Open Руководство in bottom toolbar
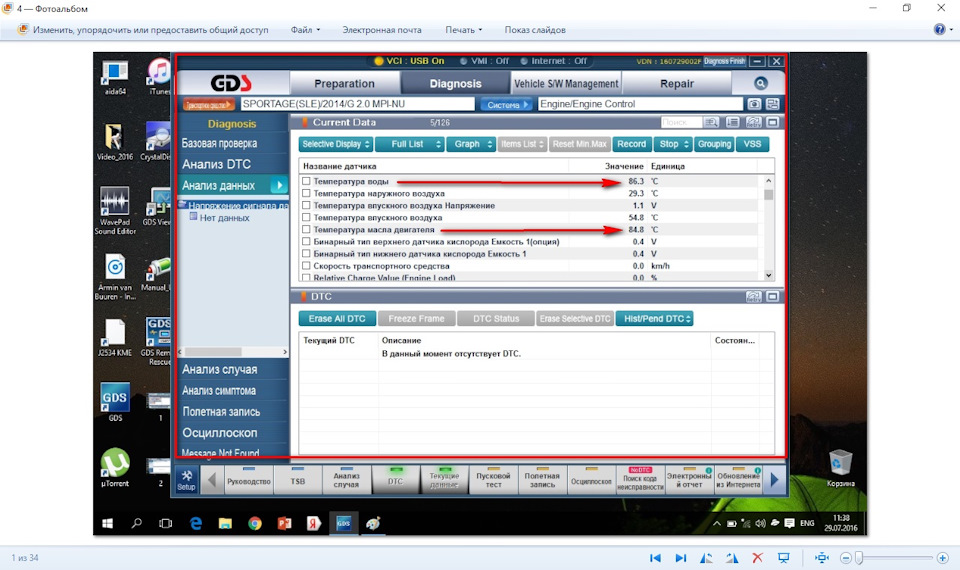 [x=249, y=480]
